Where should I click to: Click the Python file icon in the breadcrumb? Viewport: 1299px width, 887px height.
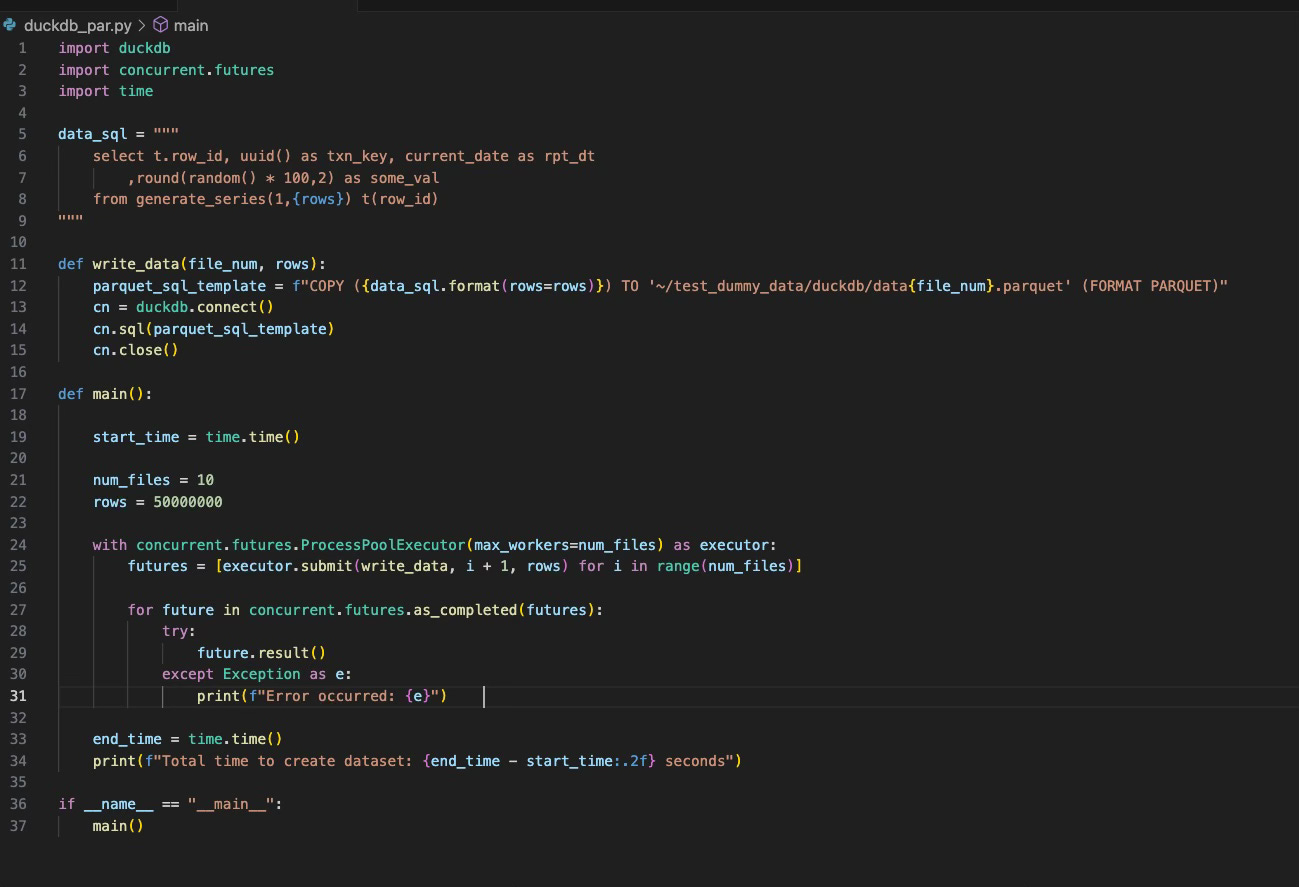click(10, 25)
